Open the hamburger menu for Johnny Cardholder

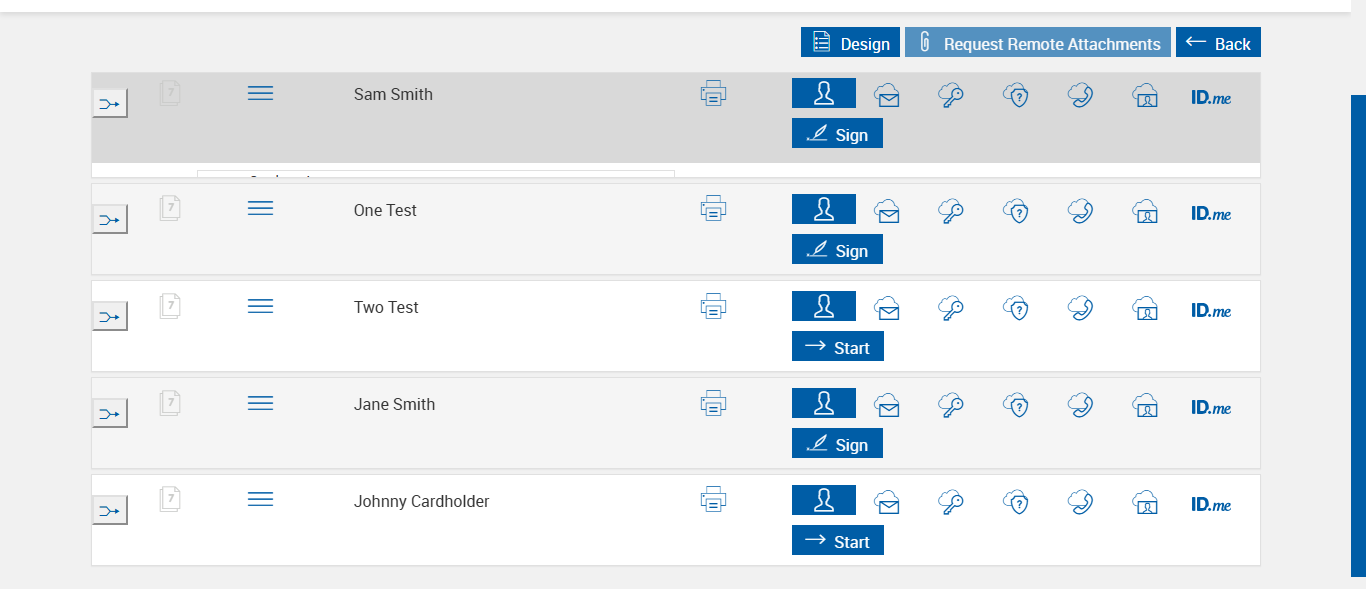[x=260, y=499]
